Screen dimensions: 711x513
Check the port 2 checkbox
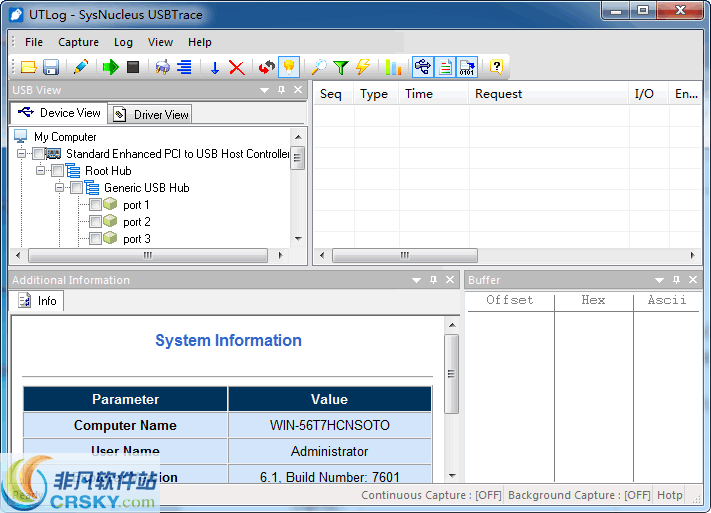[95, 222]
